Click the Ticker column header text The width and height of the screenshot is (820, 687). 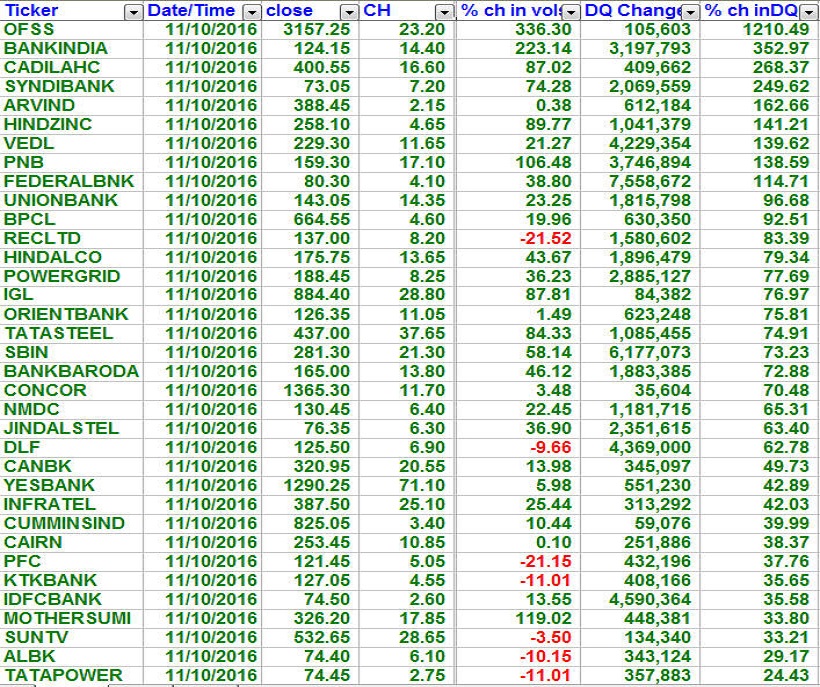[x=31, y=11]
